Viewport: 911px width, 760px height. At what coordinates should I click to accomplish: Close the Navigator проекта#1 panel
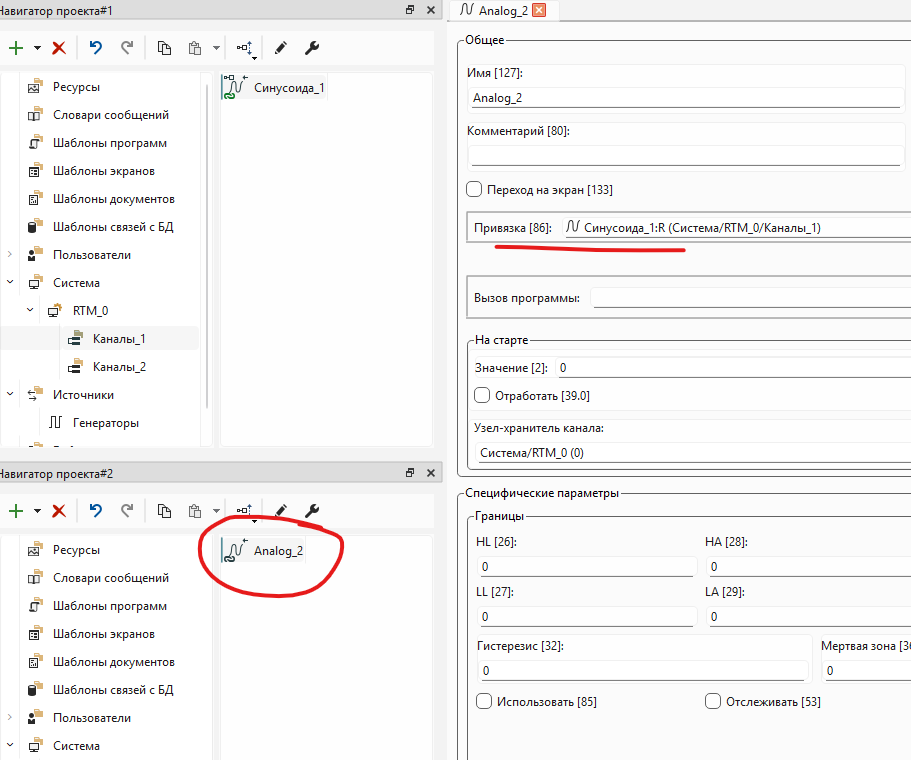pos(431,10)
